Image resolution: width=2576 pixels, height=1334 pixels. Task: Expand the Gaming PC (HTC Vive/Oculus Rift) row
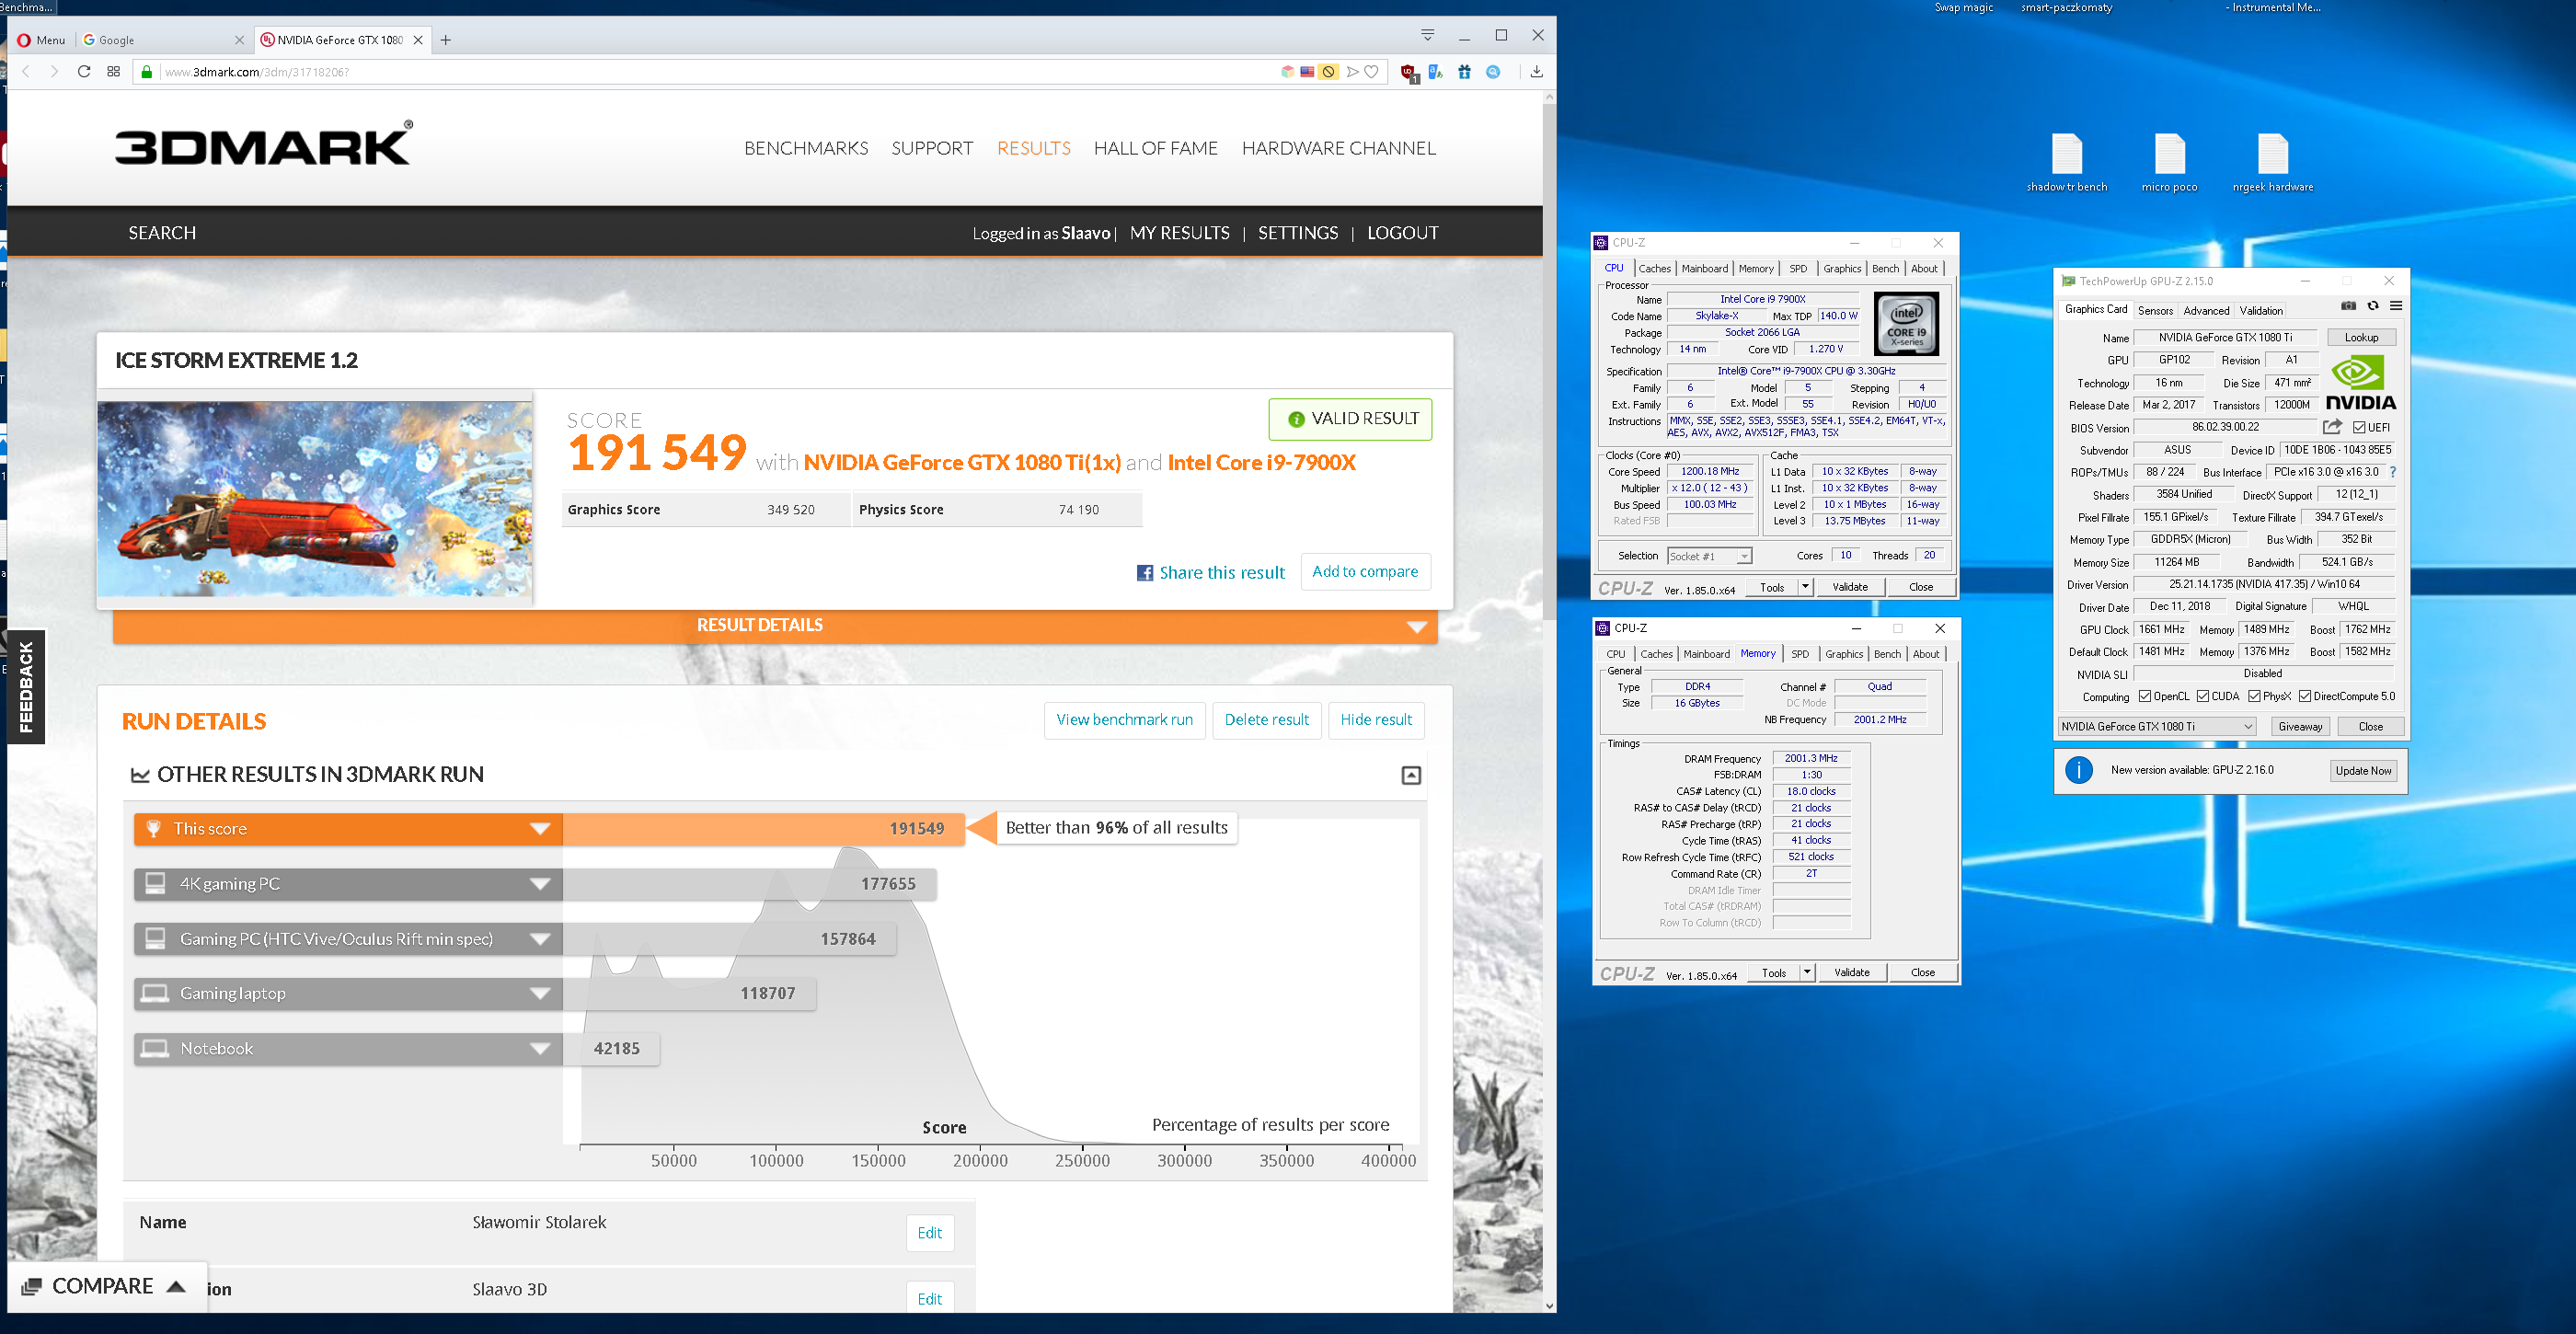pyautogui.click(x=348, y=939)
